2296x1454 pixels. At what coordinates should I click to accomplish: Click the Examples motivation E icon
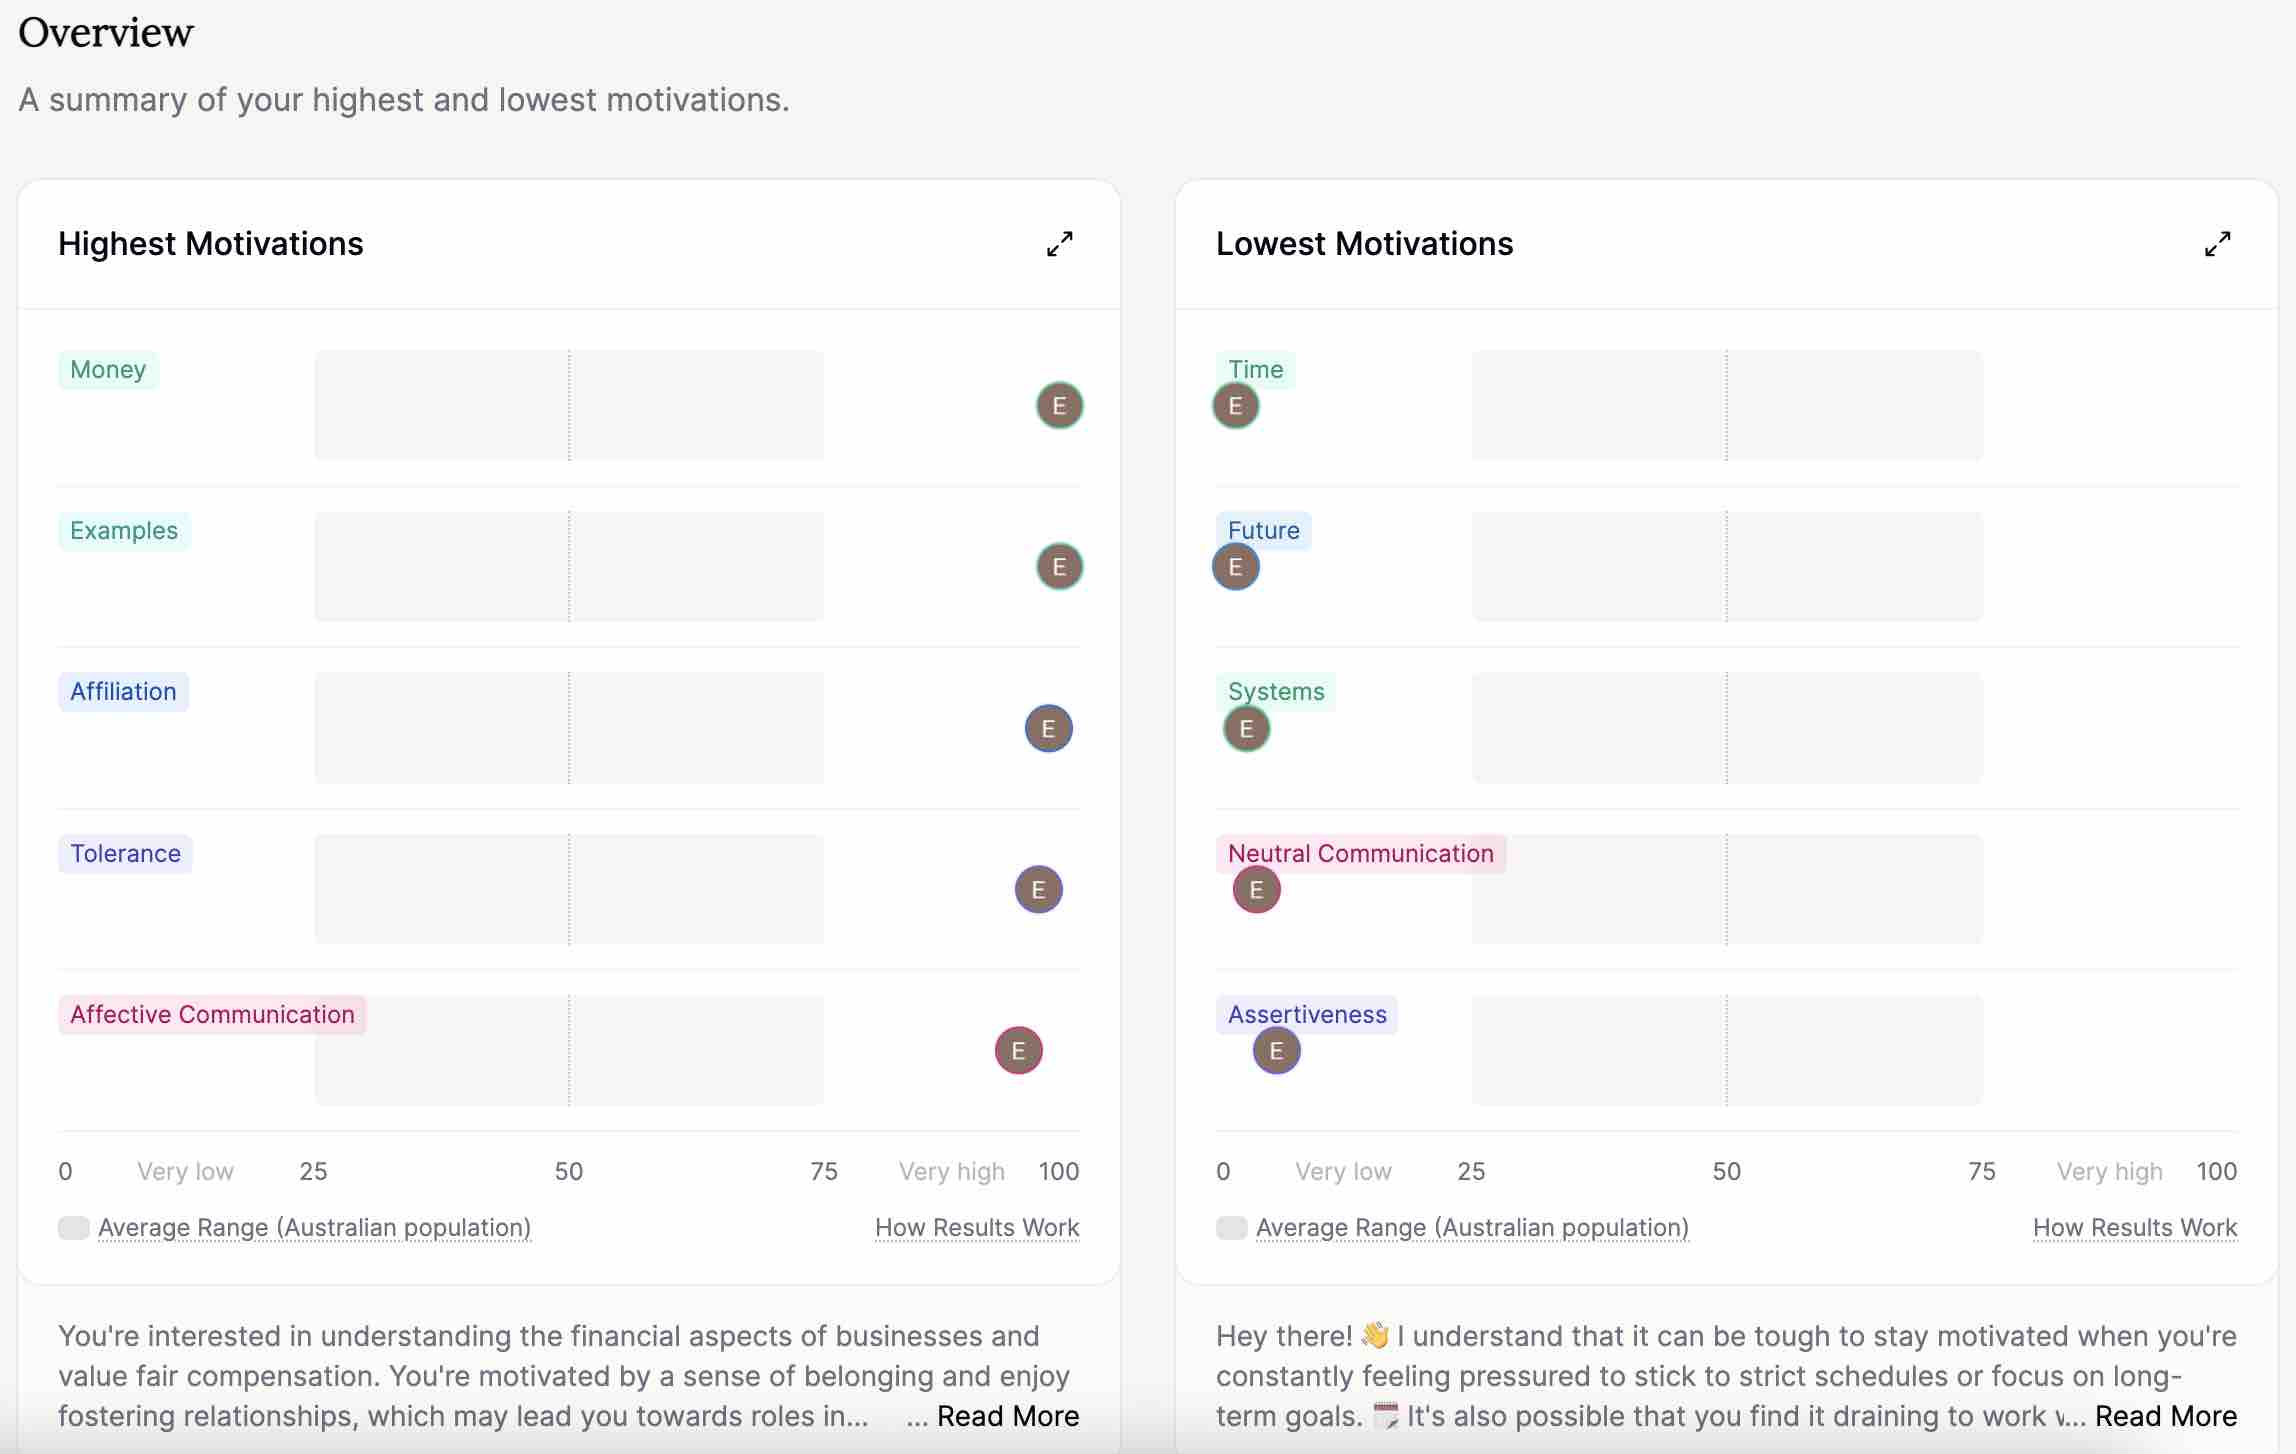tap(1059, 564)
